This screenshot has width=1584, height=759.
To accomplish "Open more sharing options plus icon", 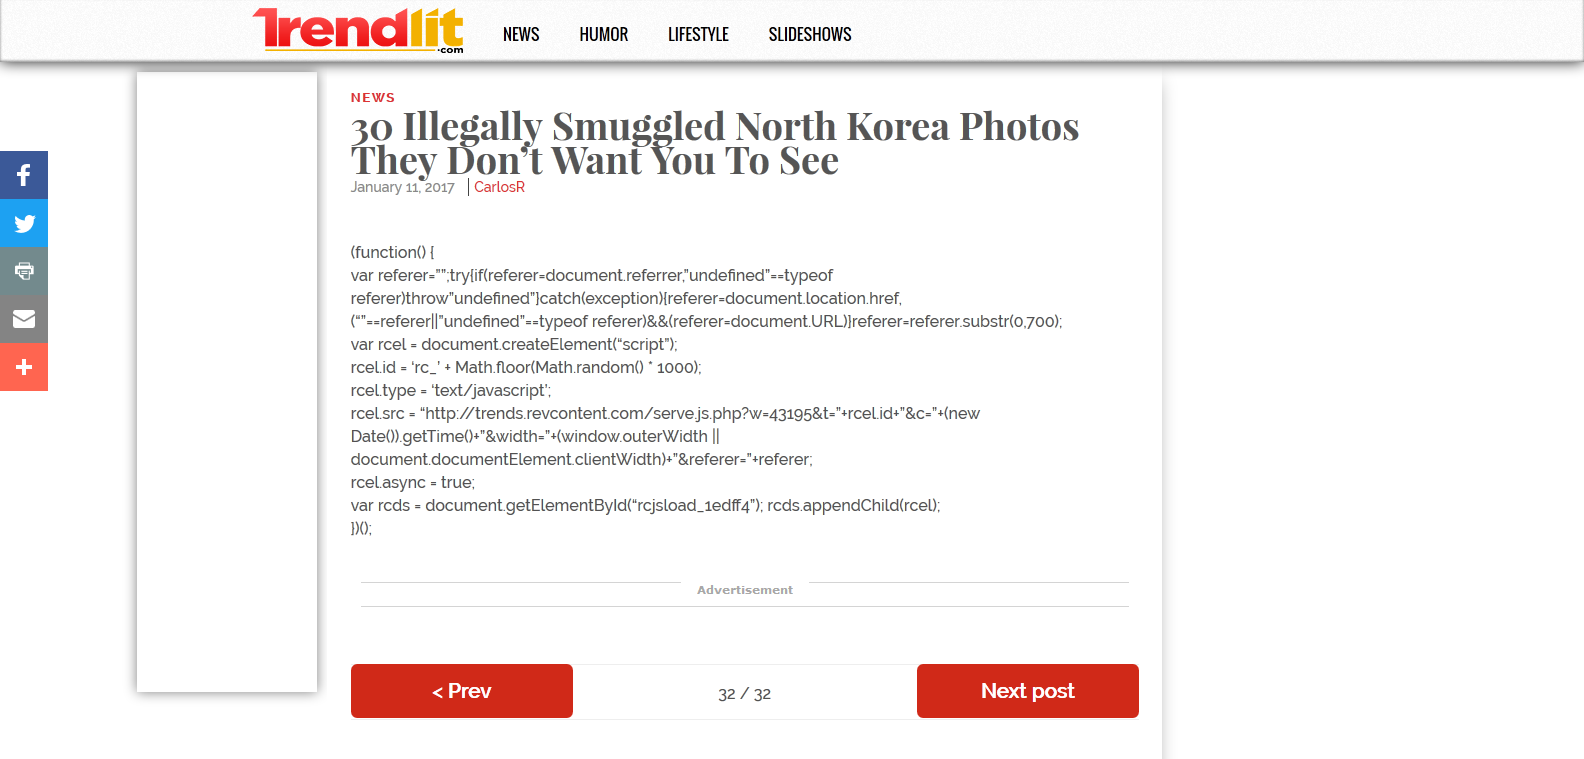I will coord(24,367).
